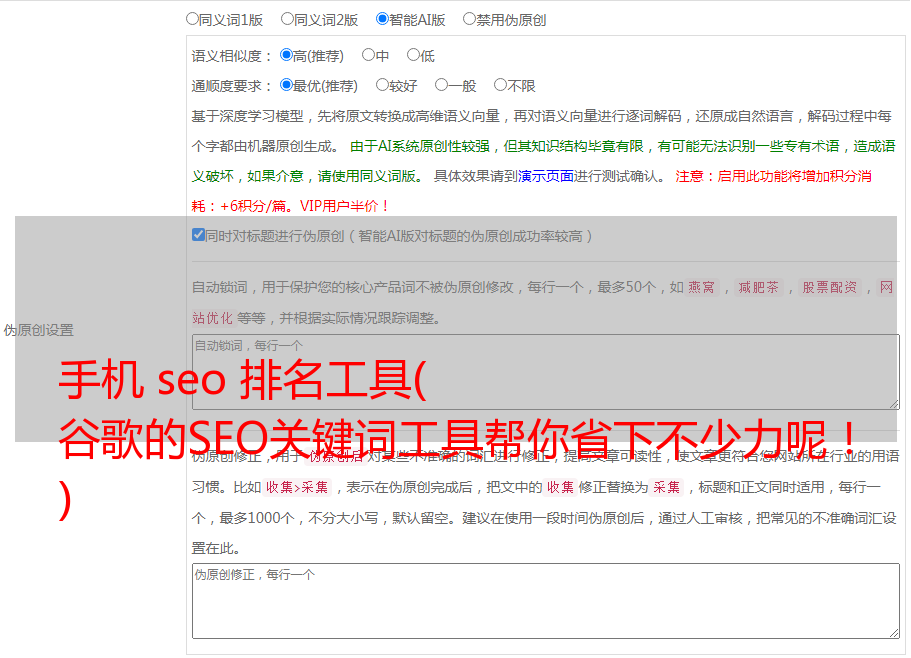Viewport: 911px width, 658px height.
Task: Click the example keyword 减肥茶
Action: pos(759,287)
